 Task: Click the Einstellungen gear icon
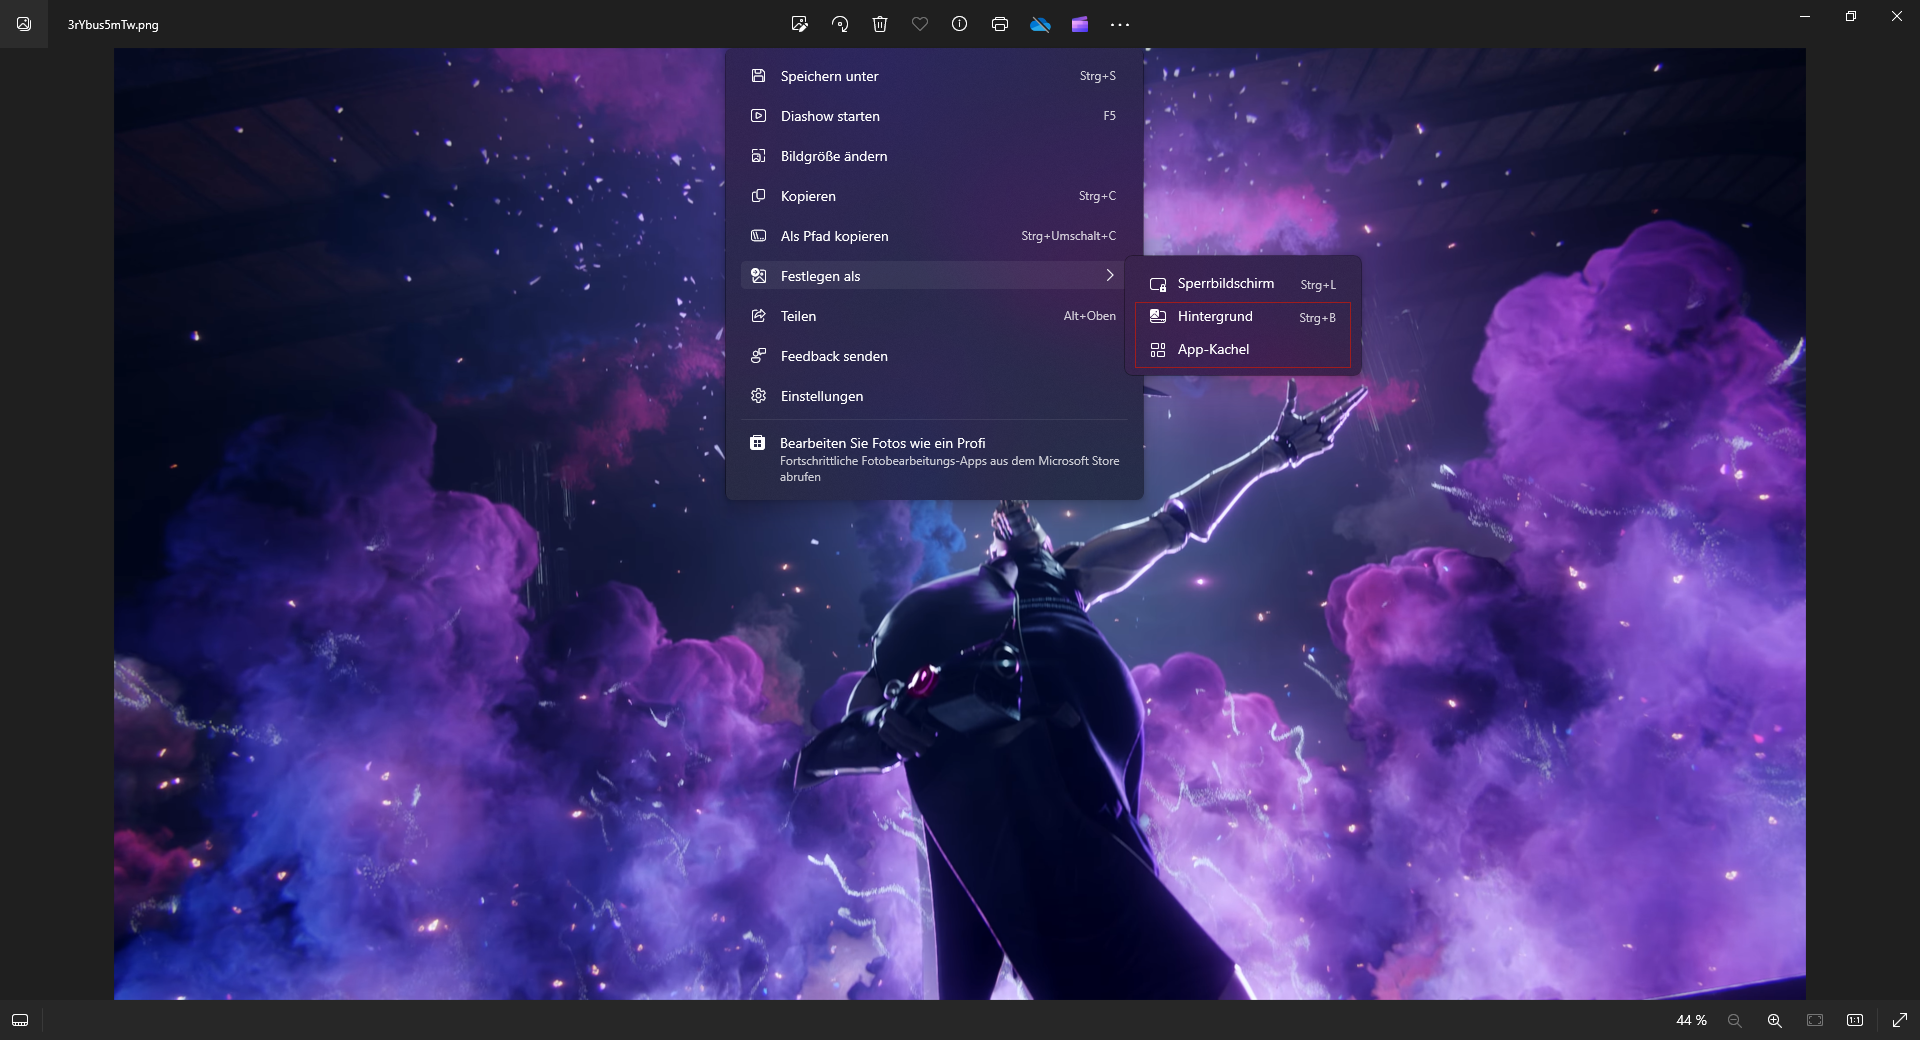click(x=759, y=396)
